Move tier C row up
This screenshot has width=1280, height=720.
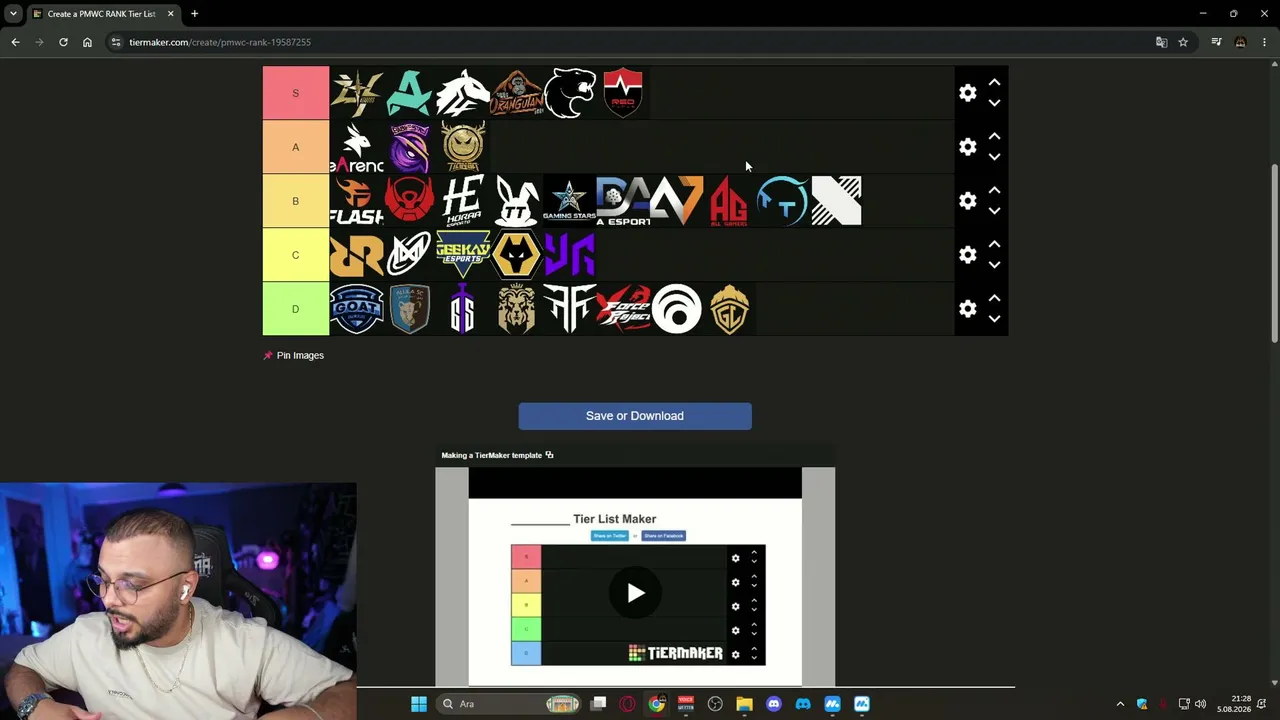[994, 245]
